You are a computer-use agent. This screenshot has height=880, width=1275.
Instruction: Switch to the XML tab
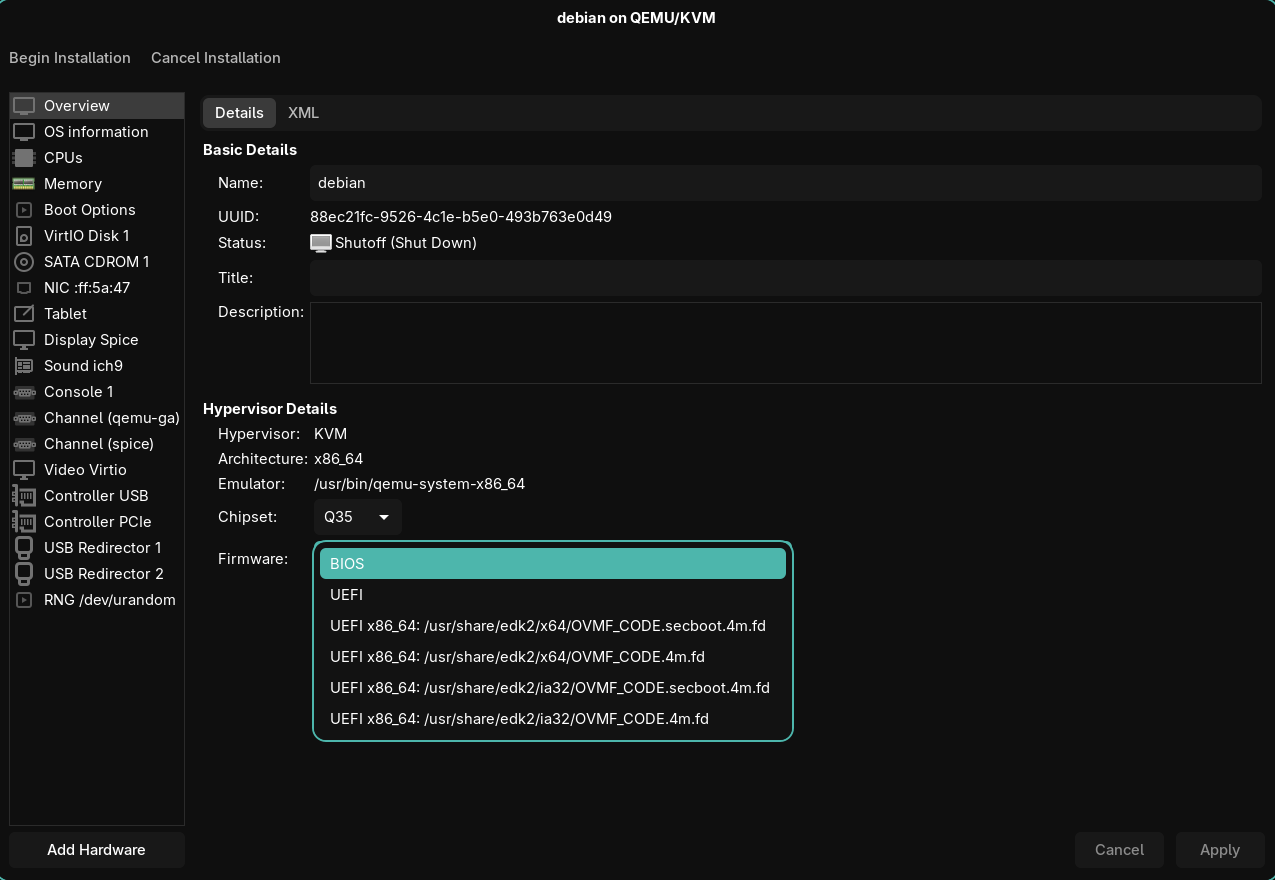pyautogui.click(x=303, y=113)
